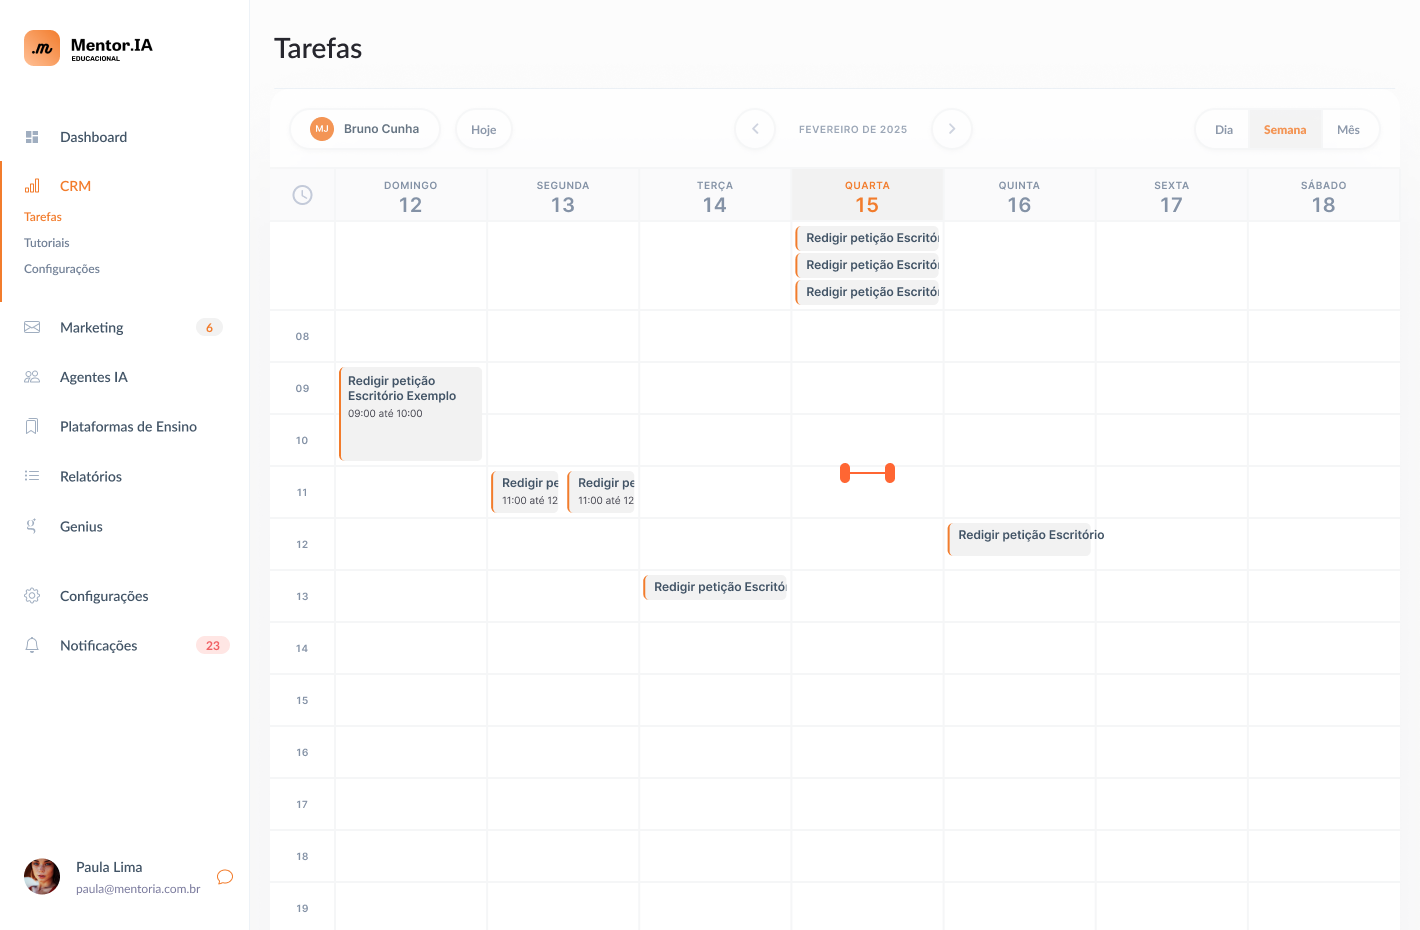Go to next week with right chevron
The width and height of the screenshot is (1420, 930).
click(952, 129)
